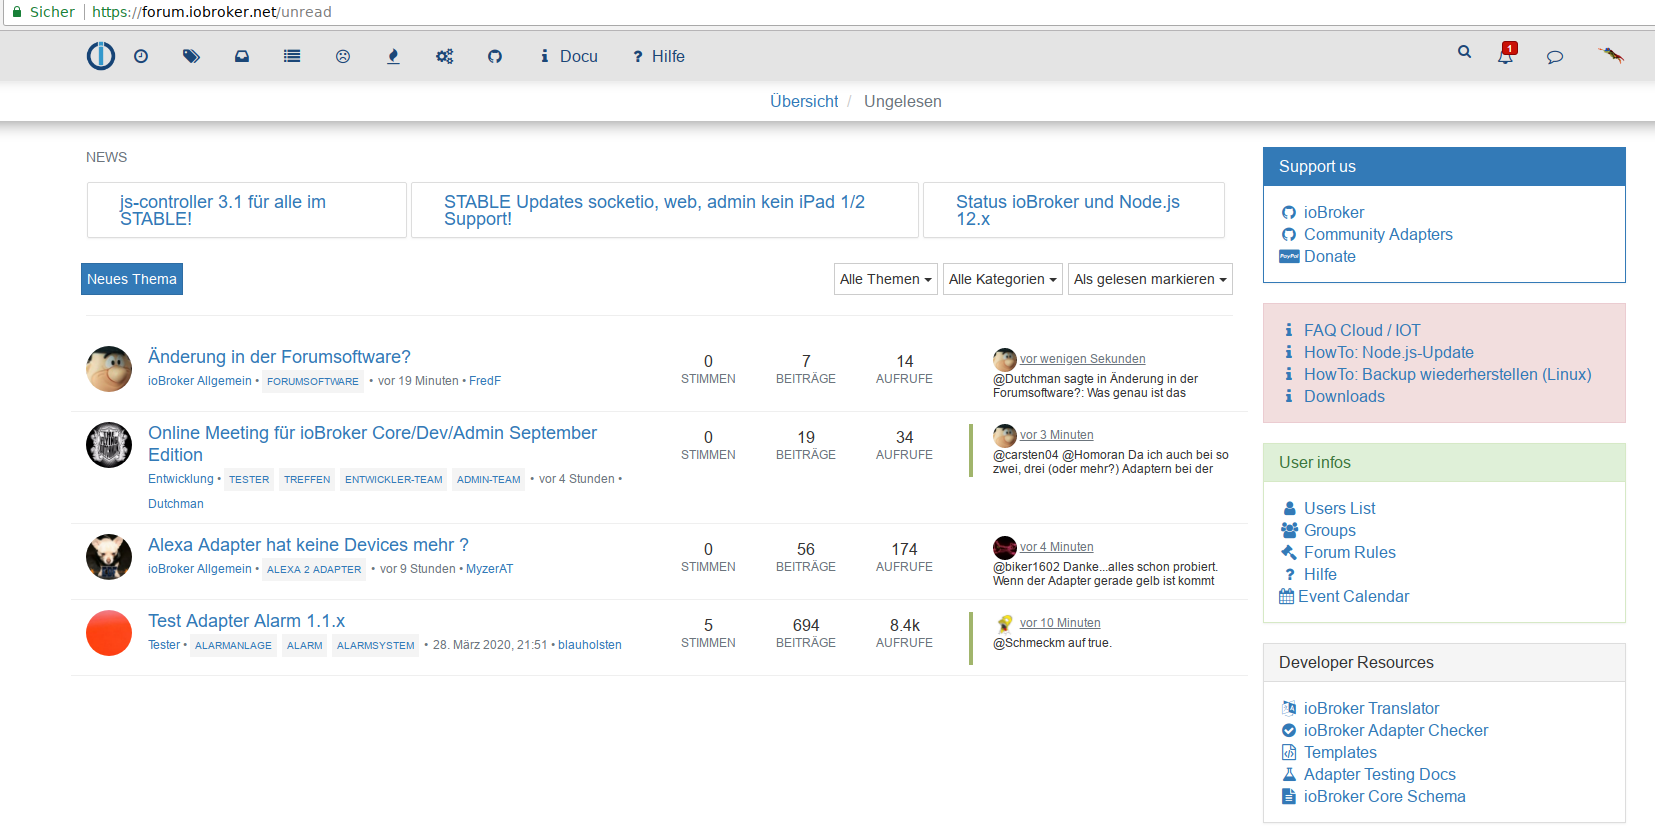Open the search magnifier icon
The height and width of the screenshot is (839, 1655).
(1465, 52)
